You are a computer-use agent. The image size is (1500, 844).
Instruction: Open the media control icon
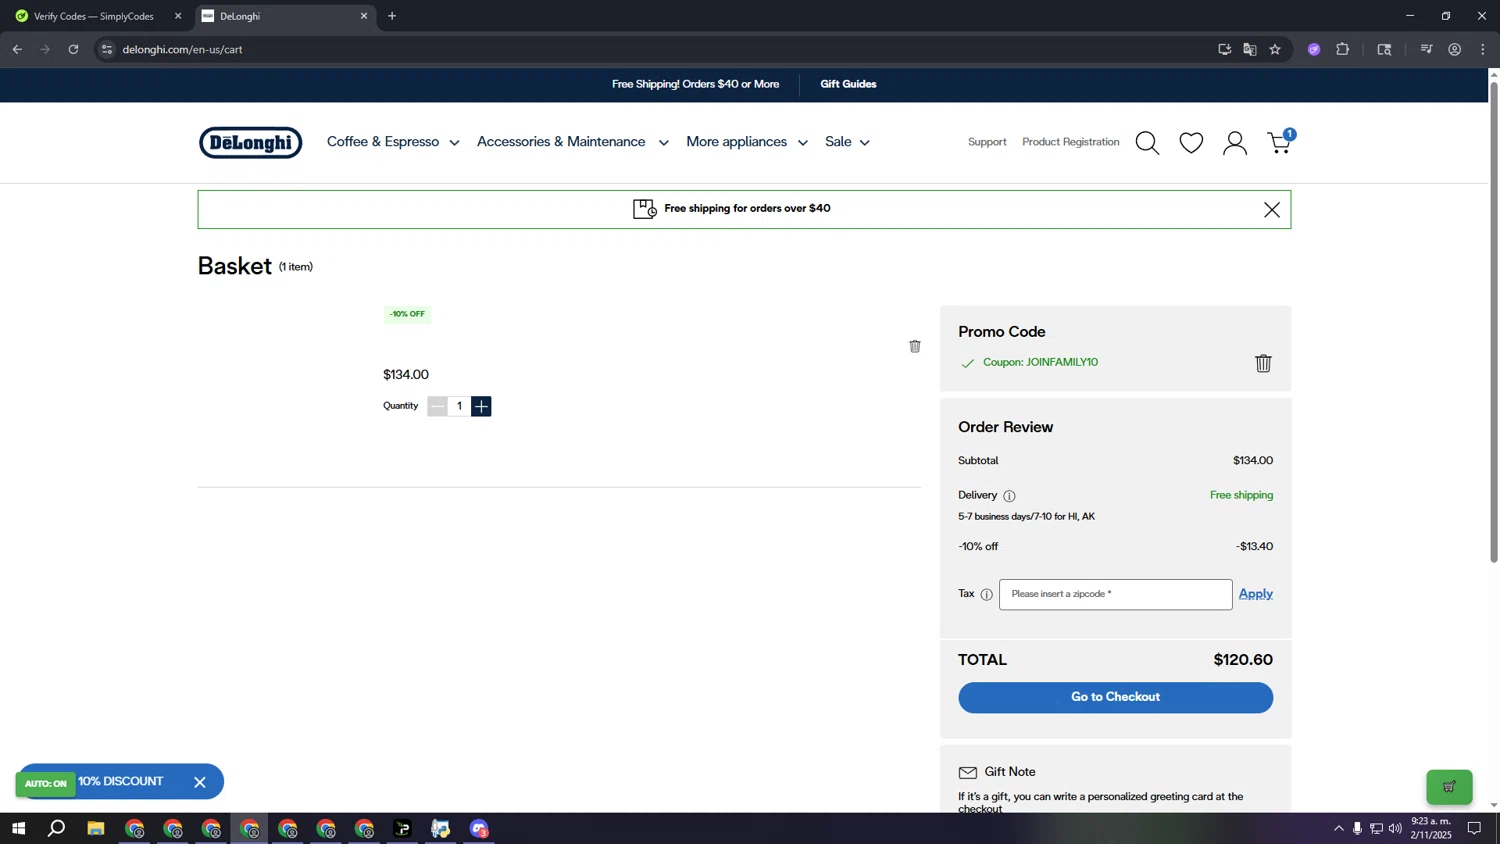(1427, 49)
